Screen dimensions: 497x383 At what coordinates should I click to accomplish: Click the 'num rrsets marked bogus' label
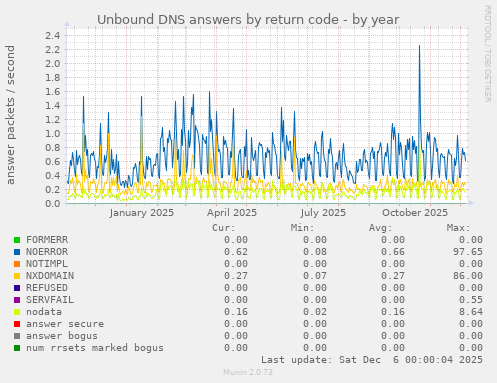(95, 348)
